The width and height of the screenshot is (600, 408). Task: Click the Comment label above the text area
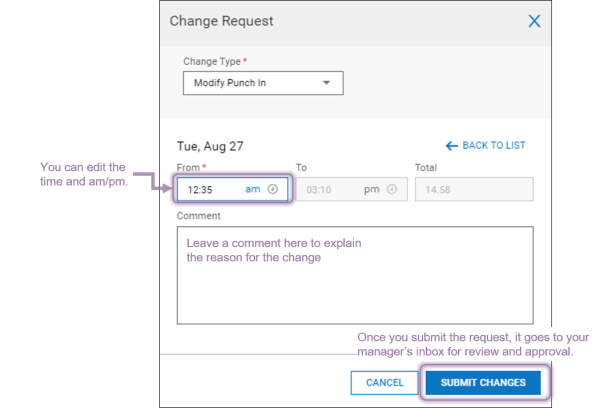coord(198,215)
